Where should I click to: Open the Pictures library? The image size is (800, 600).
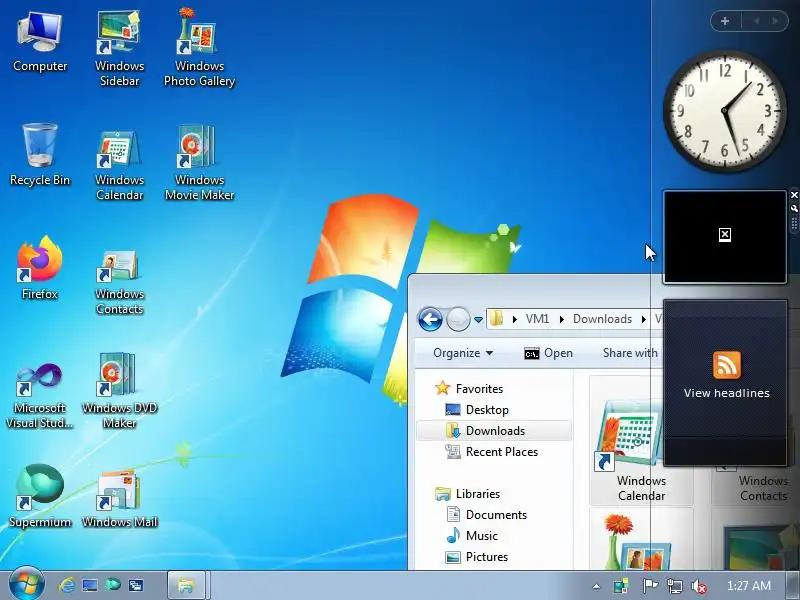click(x=487, y=557)
